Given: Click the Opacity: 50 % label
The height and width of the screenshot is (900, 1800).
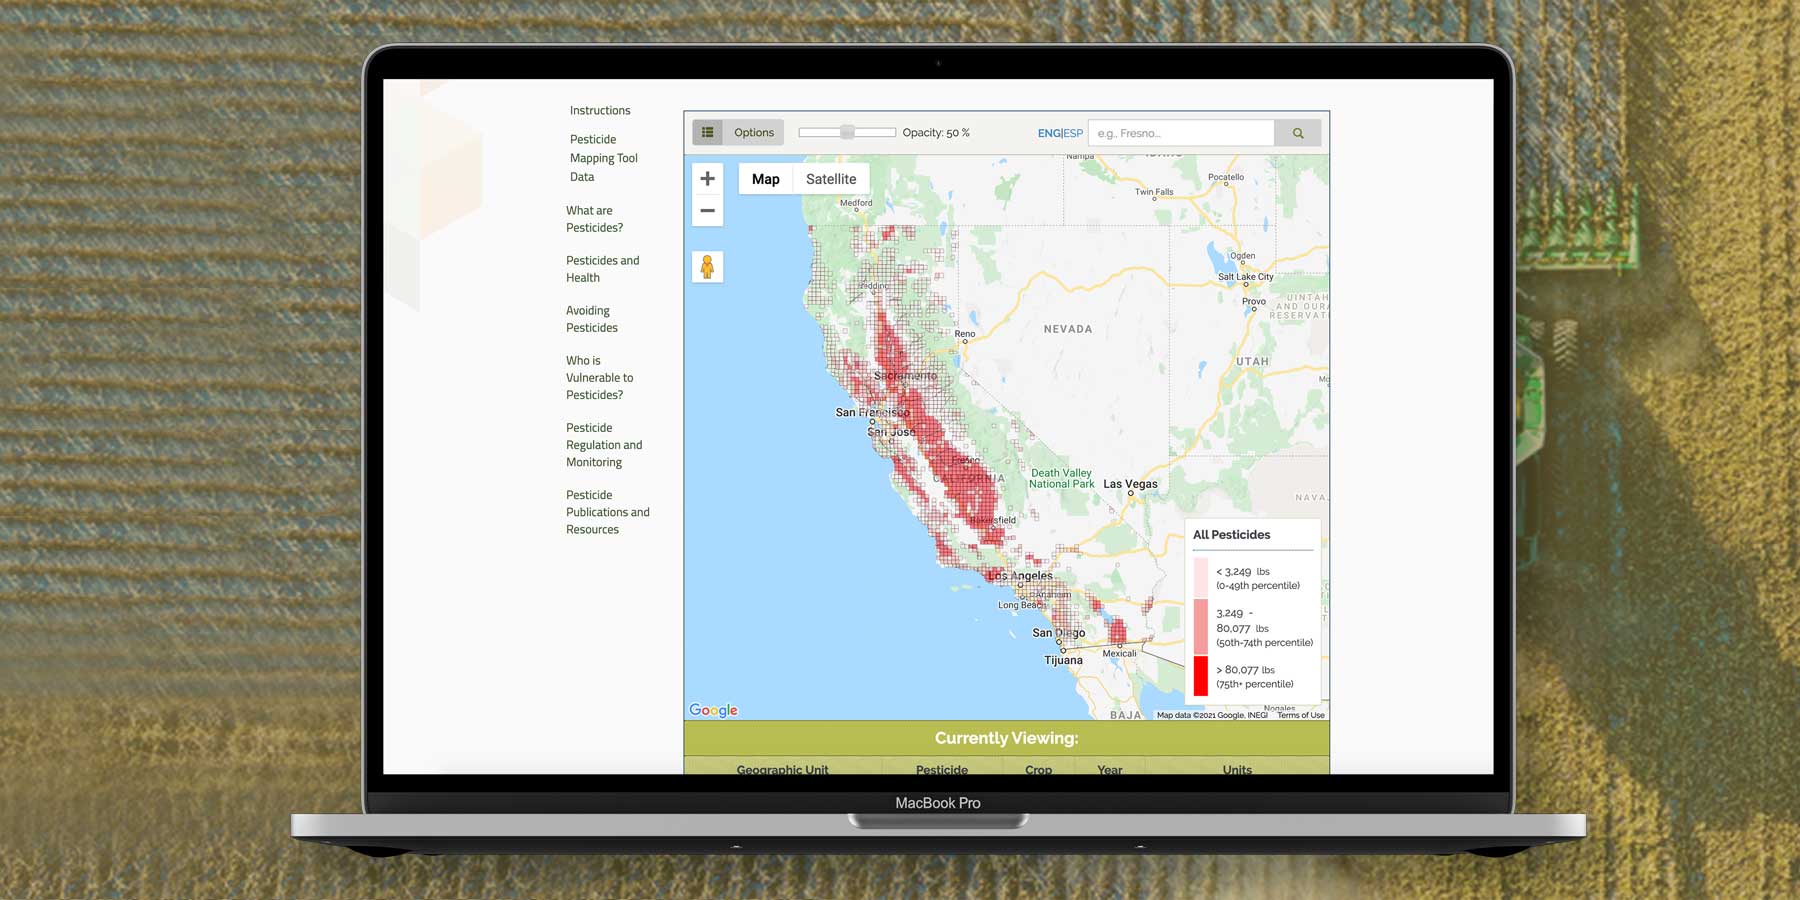Looking at the screenshot, I should click(x=936, y=133).
